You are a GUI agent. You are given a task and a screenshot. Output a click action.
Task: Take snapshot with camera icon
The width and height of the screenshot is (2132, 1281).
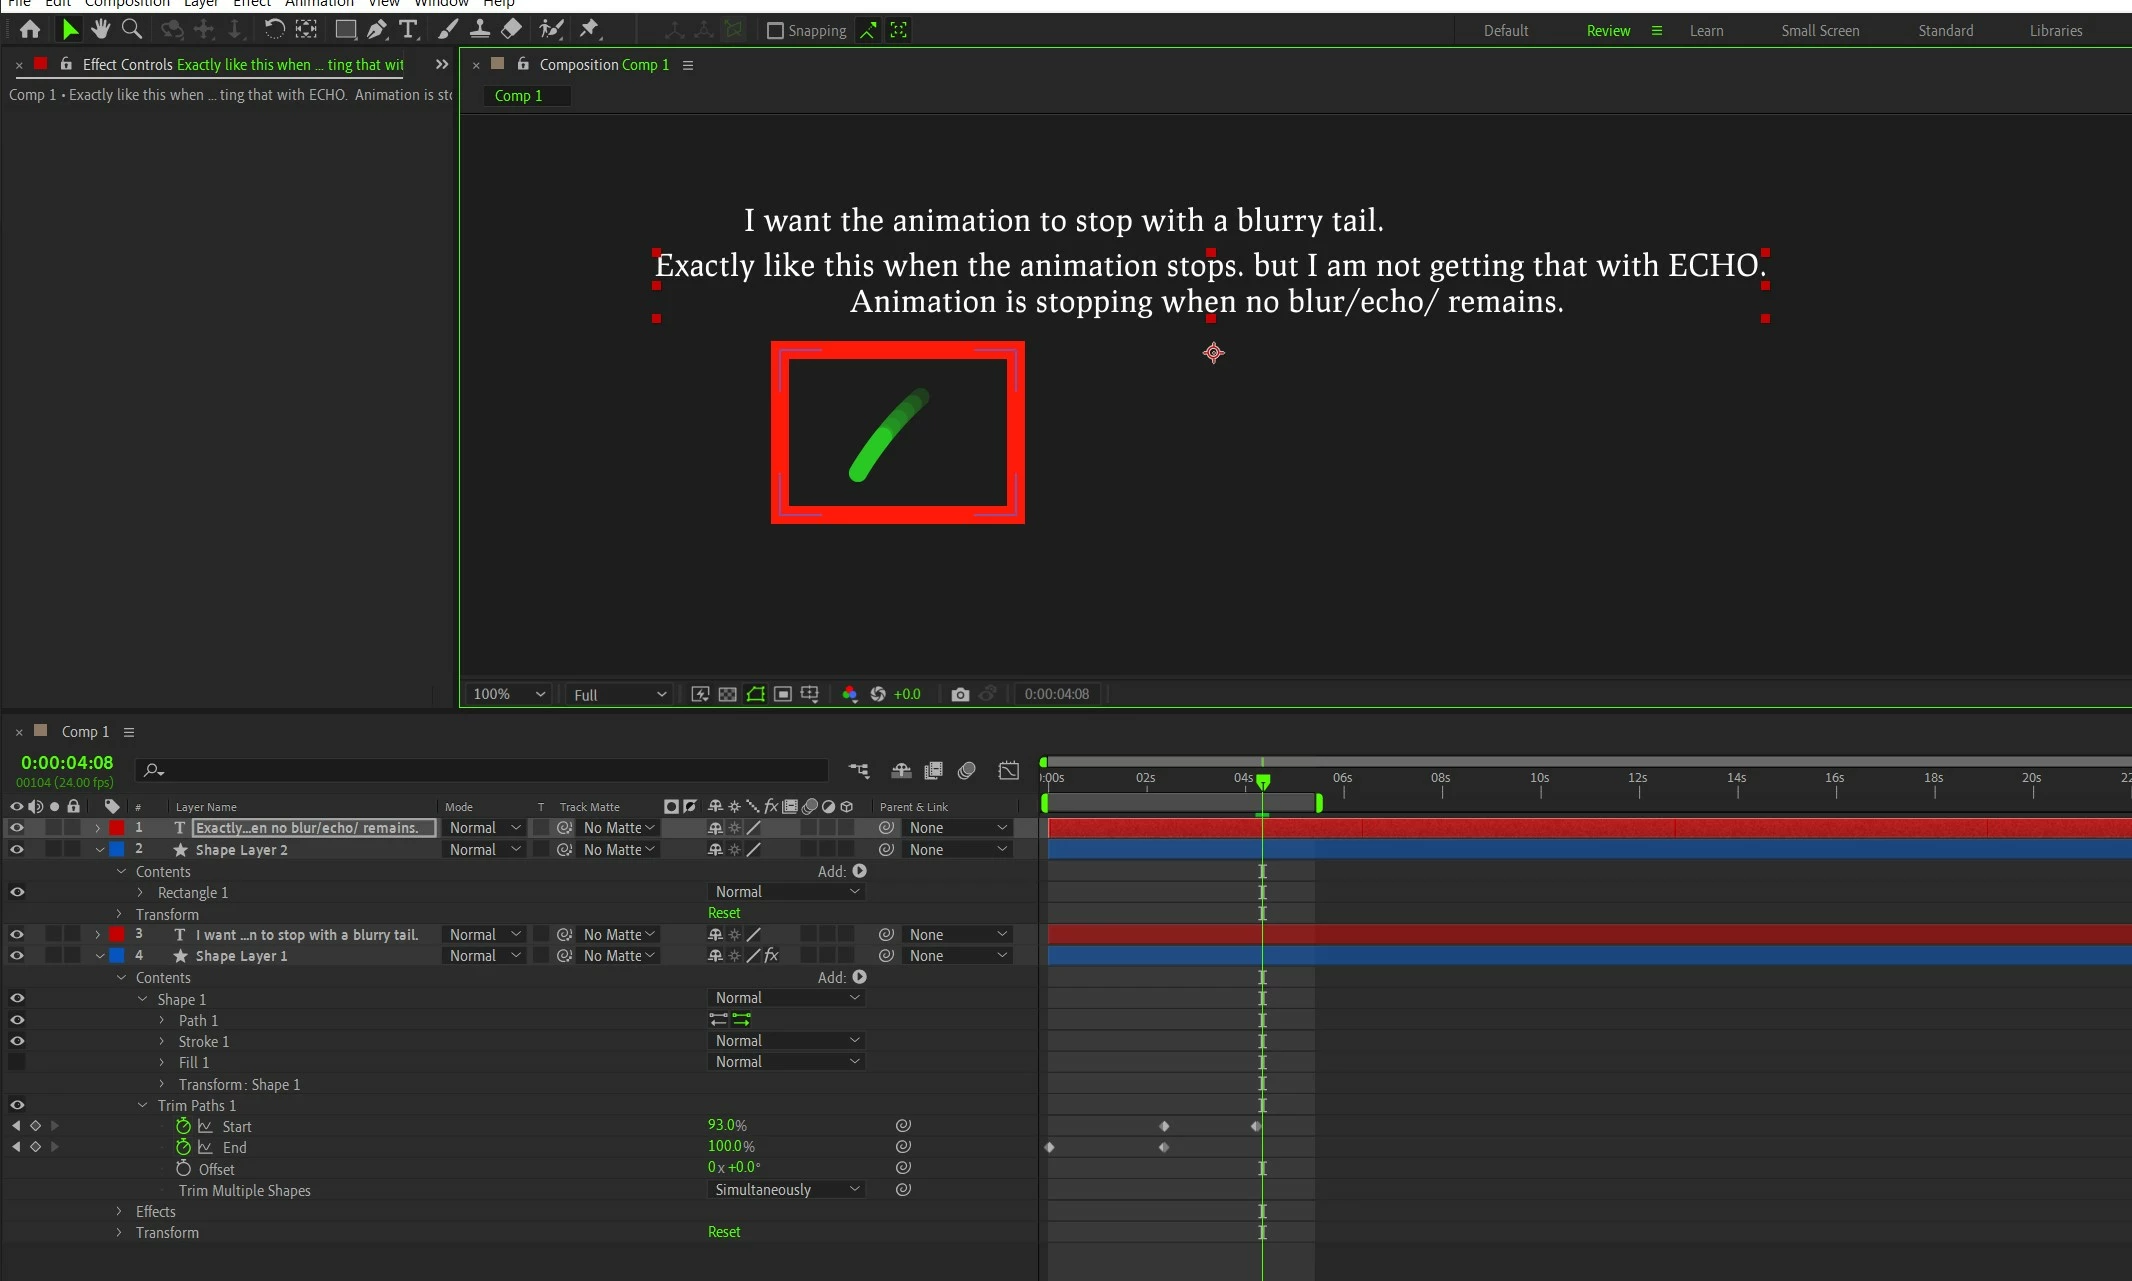tap(960, 694)
